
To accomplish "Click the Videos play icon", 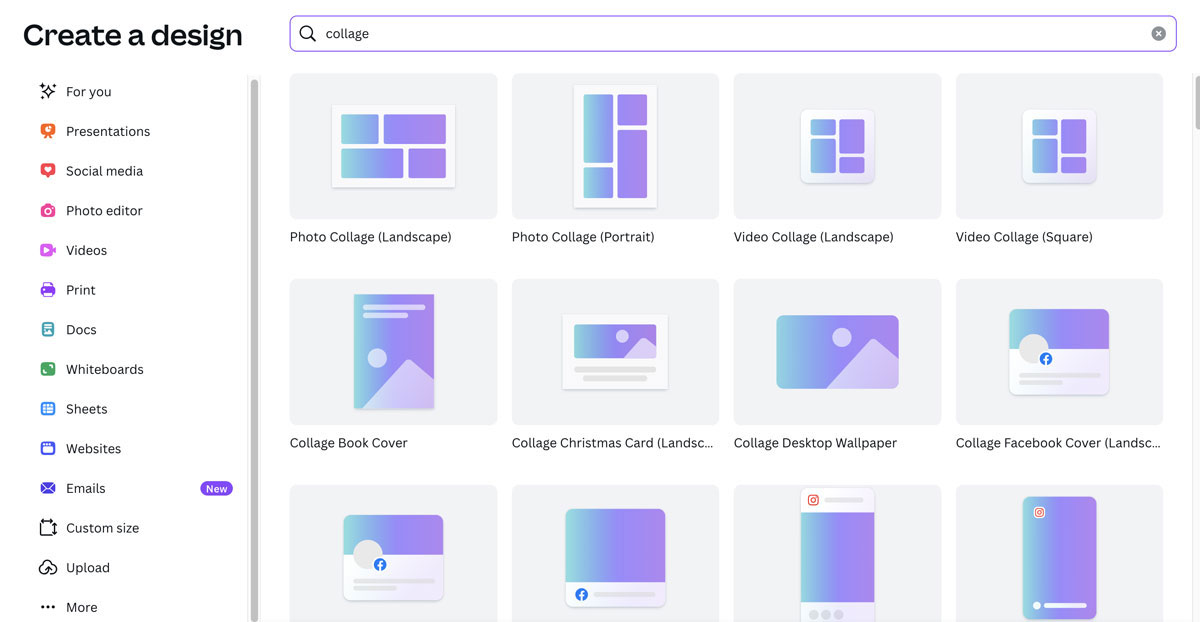I will coord(48,250).
